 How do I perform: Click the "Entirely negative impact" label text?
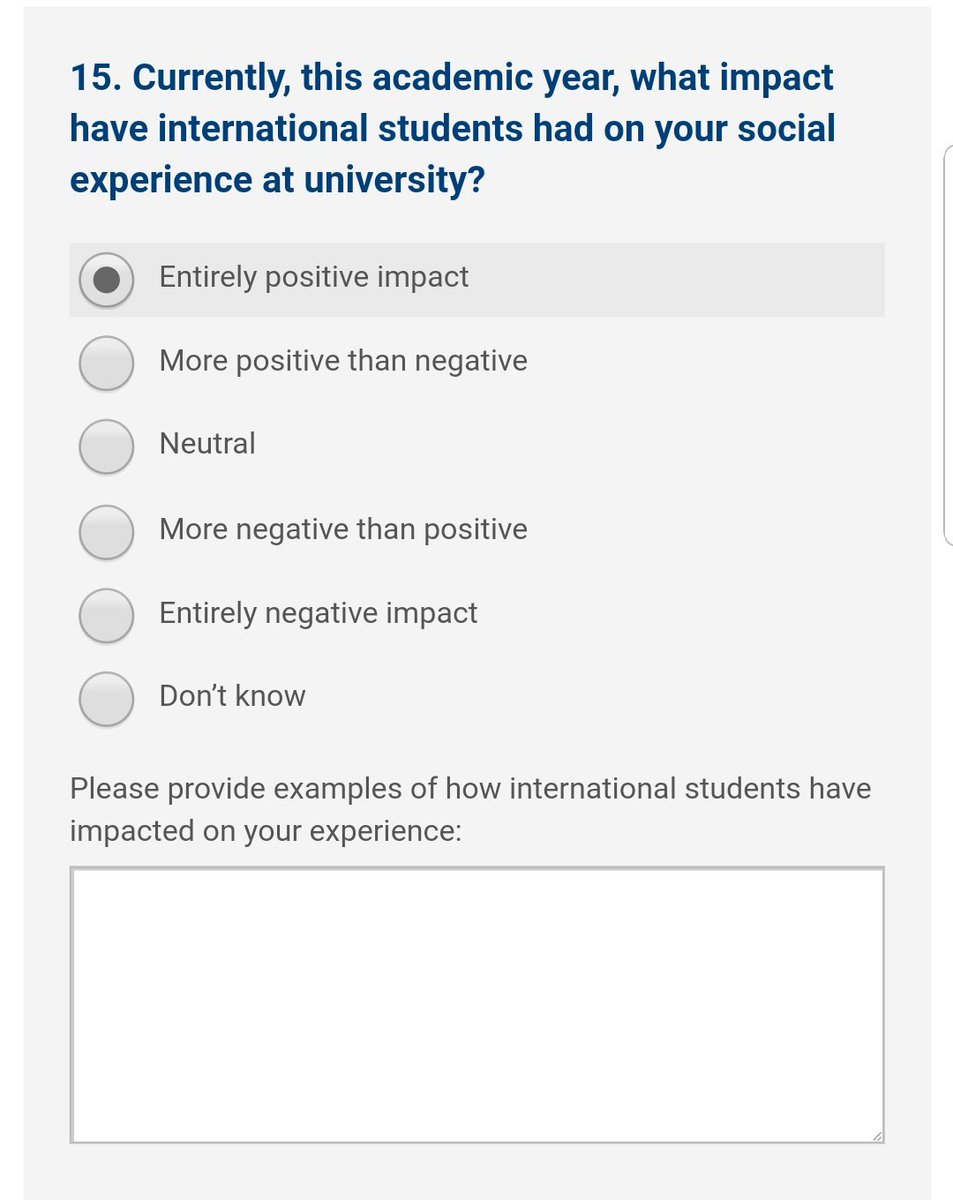[318, 612]
